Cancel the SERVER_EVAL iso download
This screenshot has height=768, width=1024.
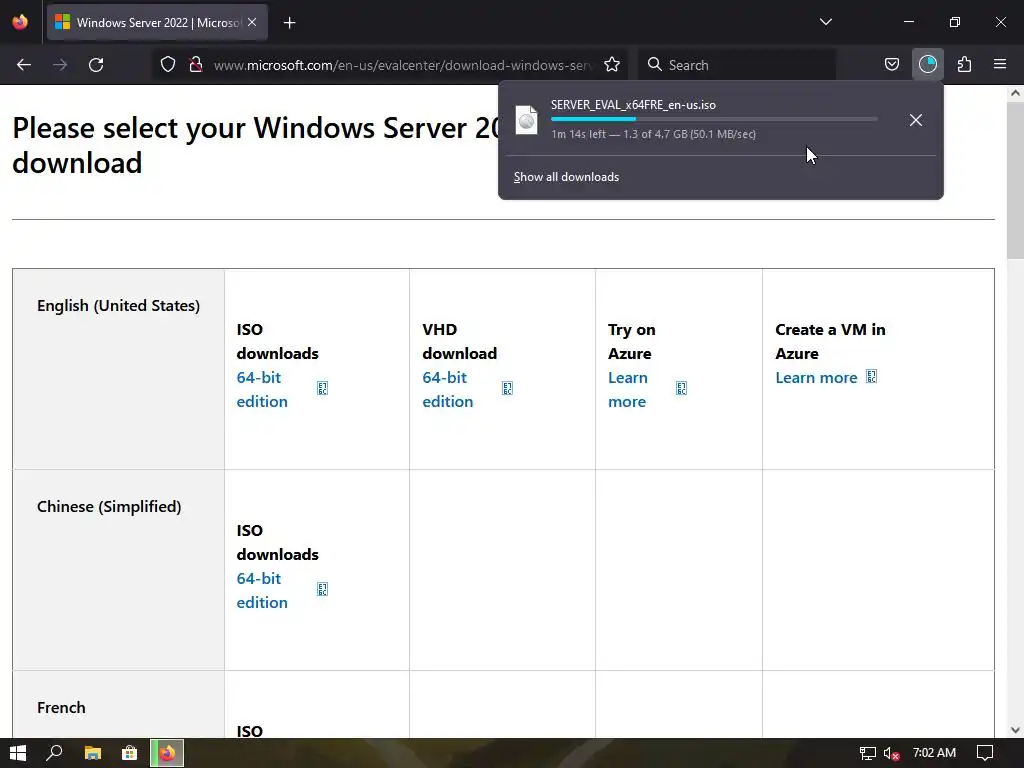(916, 120)
